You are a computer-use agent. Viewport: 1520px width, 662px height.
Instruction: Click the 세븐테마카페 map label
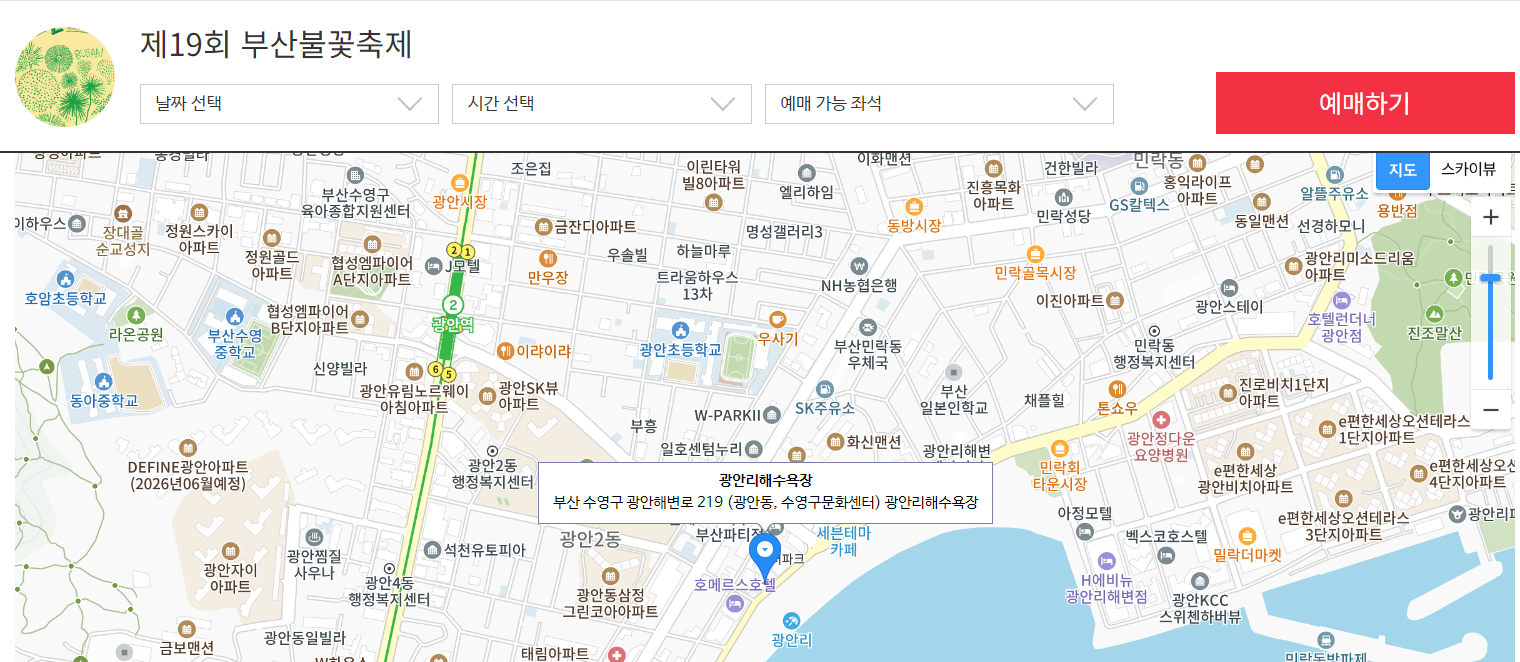[843, 541]
